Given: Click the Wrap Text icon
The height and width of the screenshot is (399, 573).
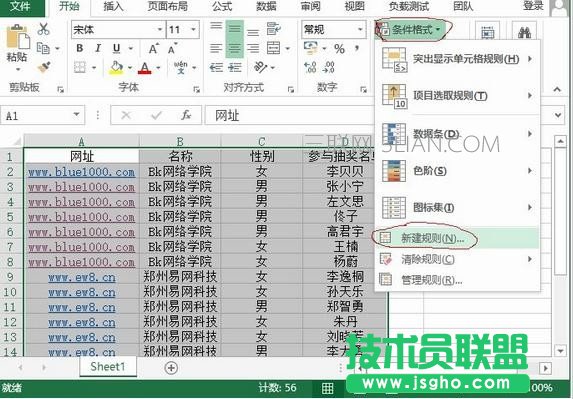Looking at the screenshot, I should coord(274,28).
